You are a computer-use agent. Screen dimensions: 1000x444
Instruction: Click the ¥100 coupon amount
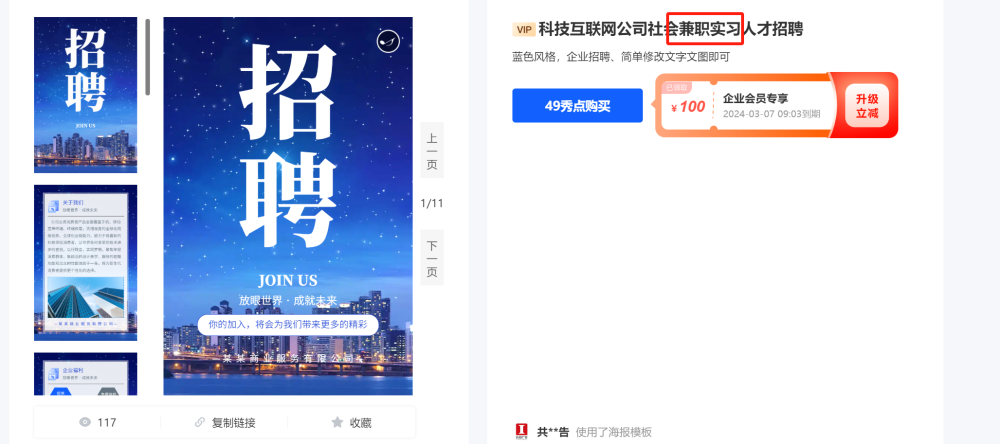(x=688, y=107)
